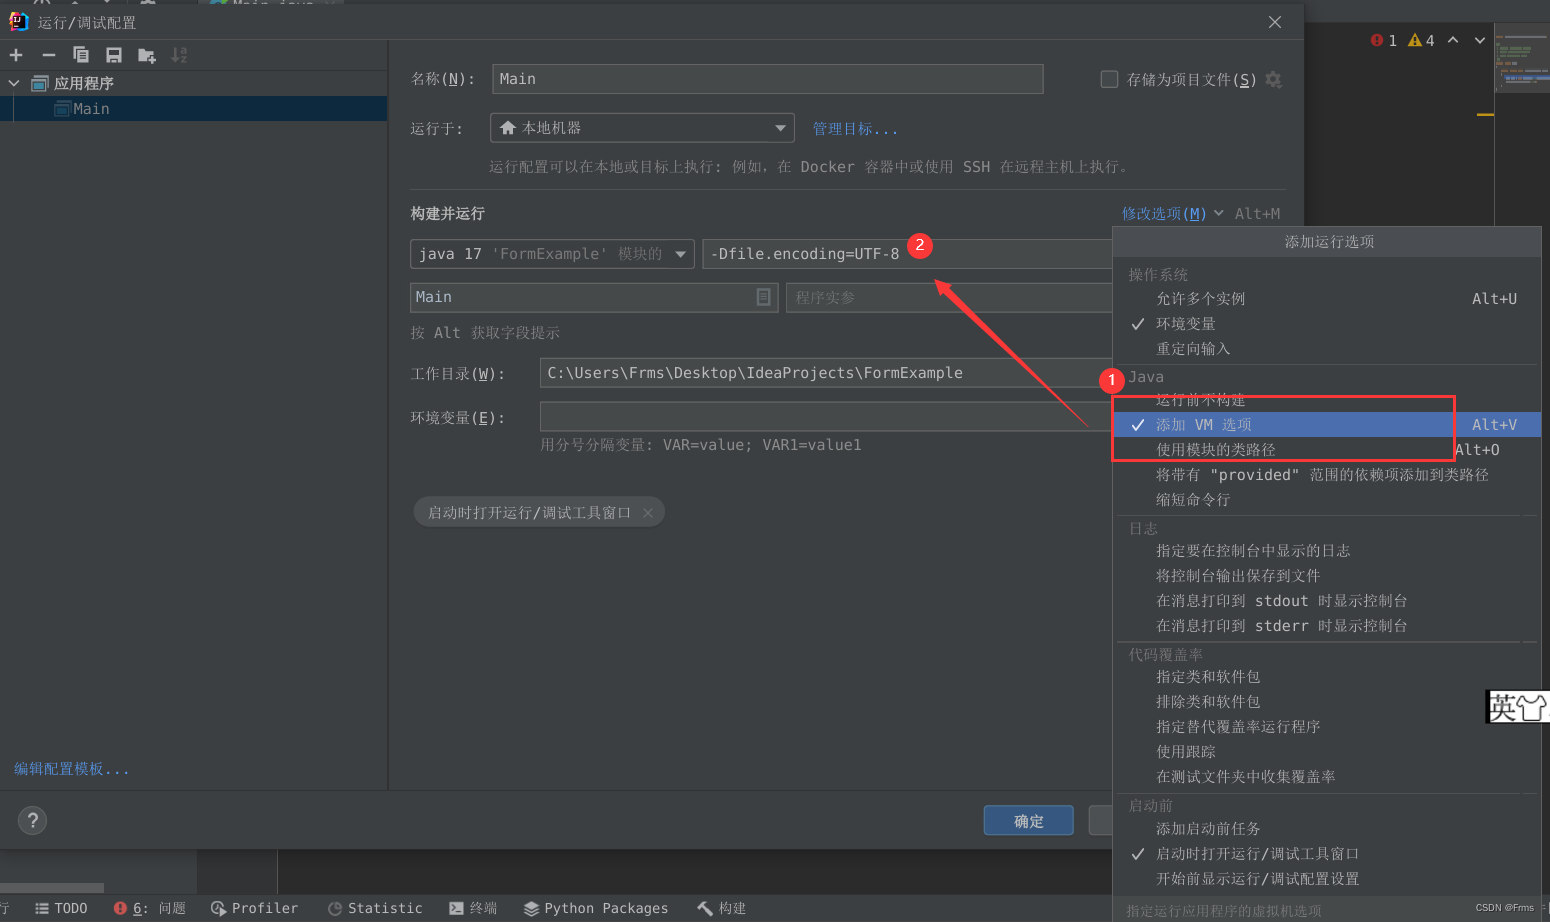The width and height of the screenshot is (1550, 922).
Task: Toggle the 添加 VM 选项 option
Action: click(1326, 425)
